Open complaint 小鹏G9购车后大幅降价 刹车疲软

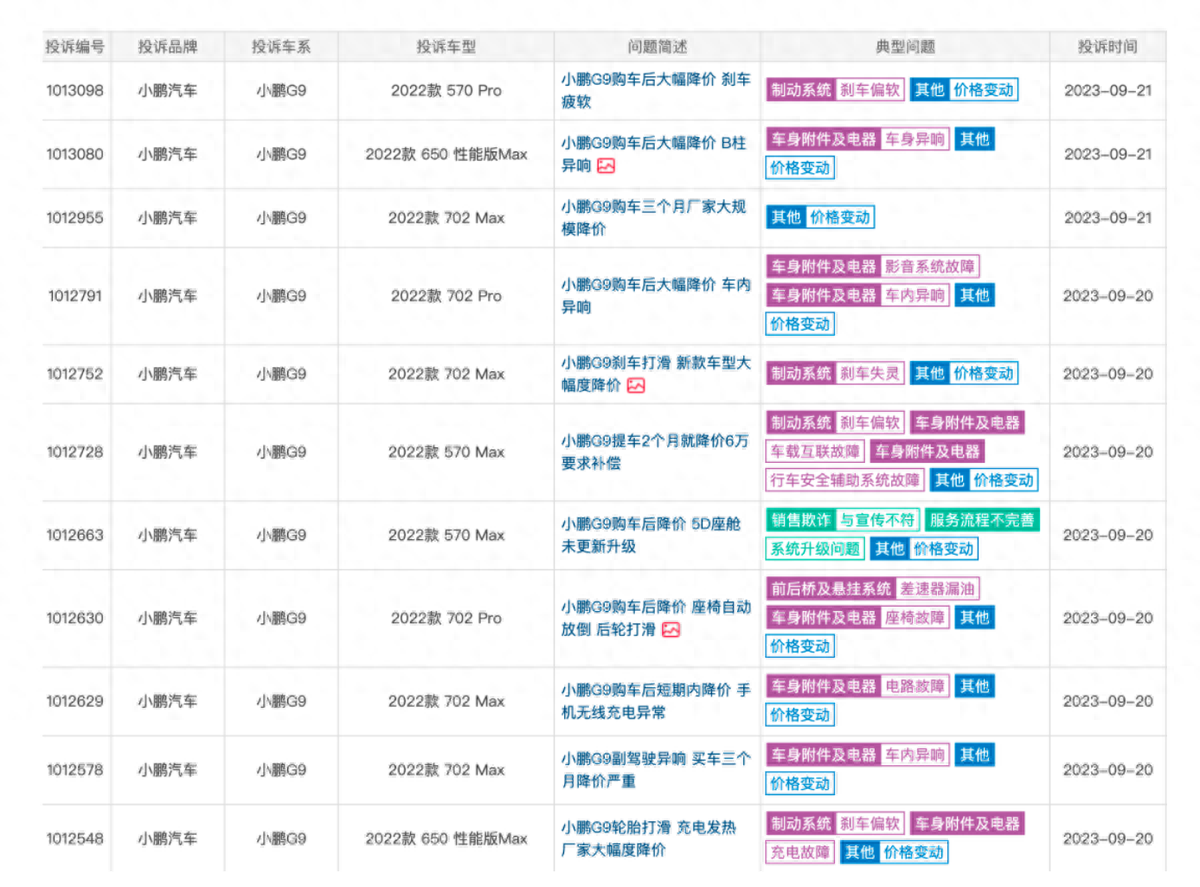(656, 90)
